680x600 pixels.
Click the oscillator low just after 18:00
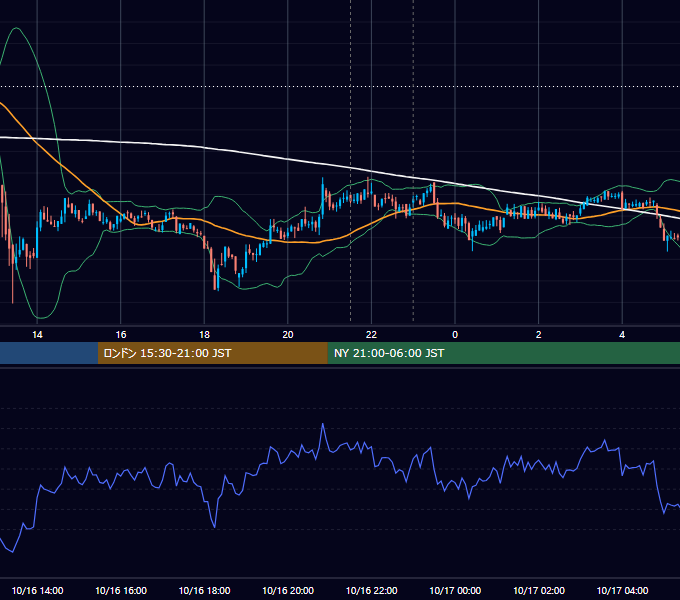pos(215,527)
